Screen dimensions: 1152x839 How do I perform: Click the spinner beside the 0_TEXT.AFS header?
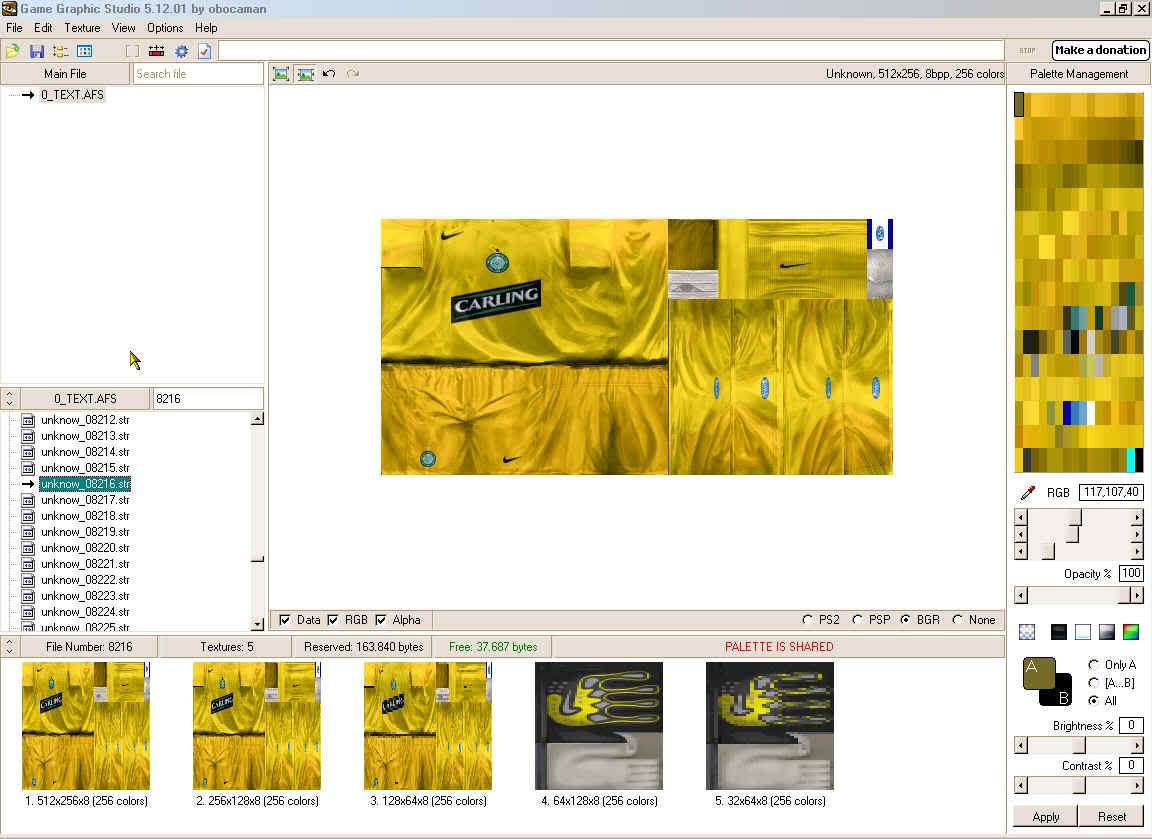[x=10, y=398]
